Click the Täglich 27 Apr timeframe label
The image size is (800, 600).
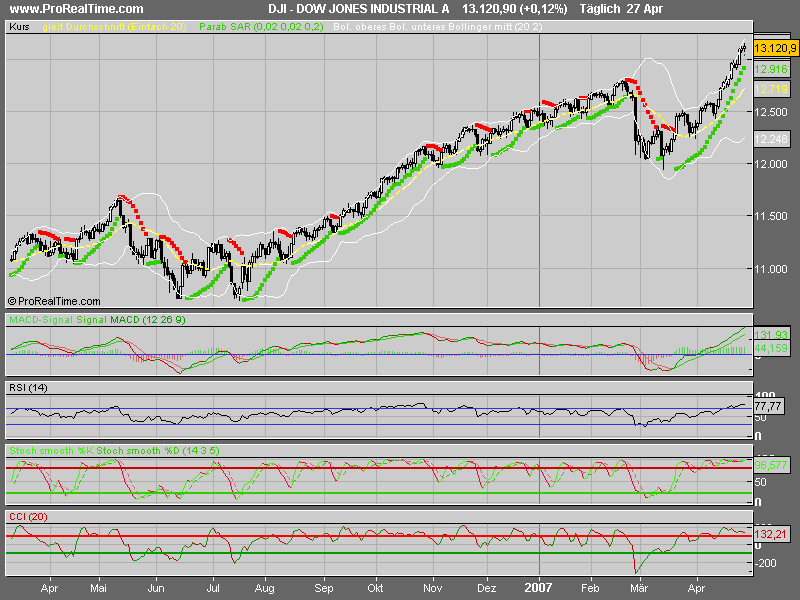coord(621,9)
